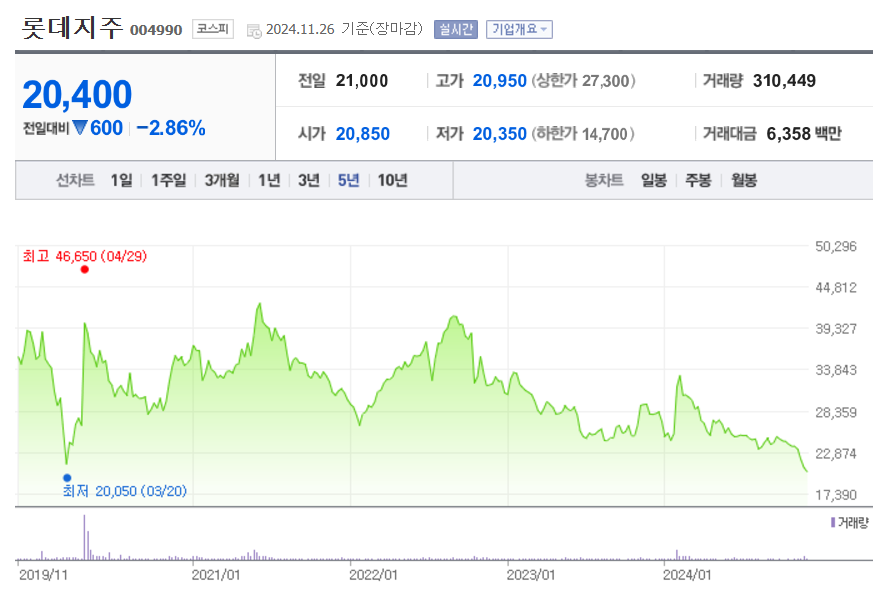Click the current price 20,400
Viewport: 873px width, 590px height.
(x=77, y=94)
